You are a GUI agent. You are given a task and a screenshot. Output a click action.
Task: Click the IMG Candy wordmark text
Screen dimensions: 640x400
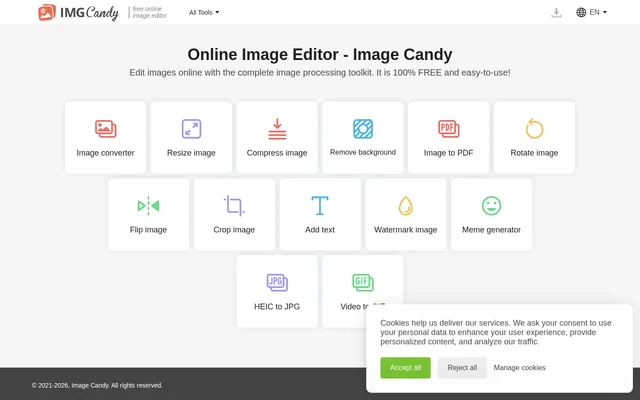click(89, 13)
